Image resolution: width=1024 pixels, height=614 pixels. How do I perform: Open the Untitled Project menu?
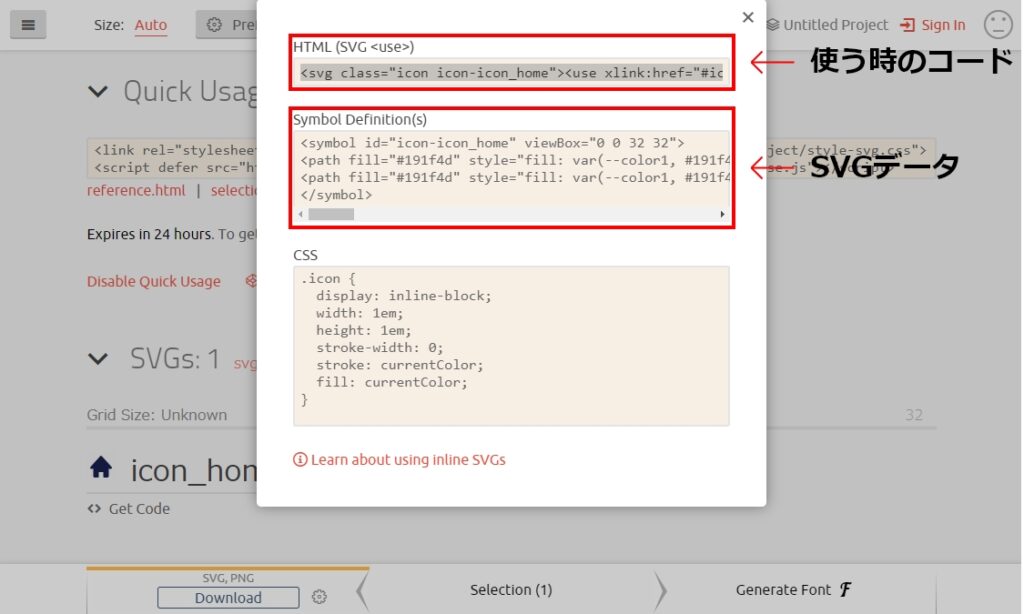point(827,25)
